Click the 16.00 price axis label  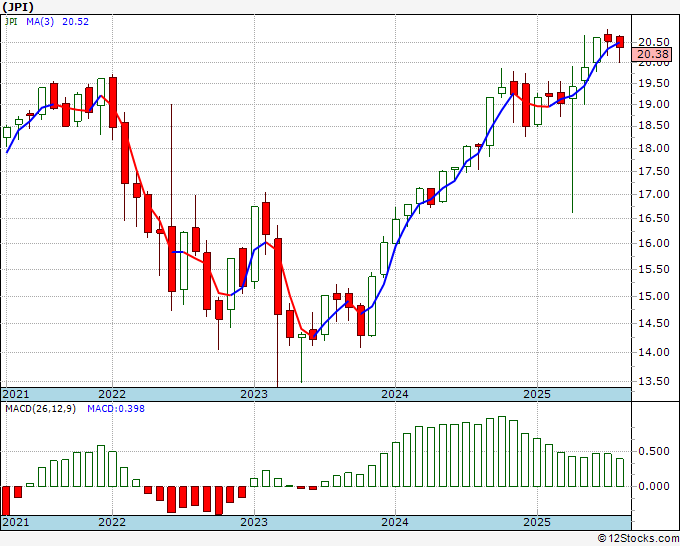pos(654,243)
